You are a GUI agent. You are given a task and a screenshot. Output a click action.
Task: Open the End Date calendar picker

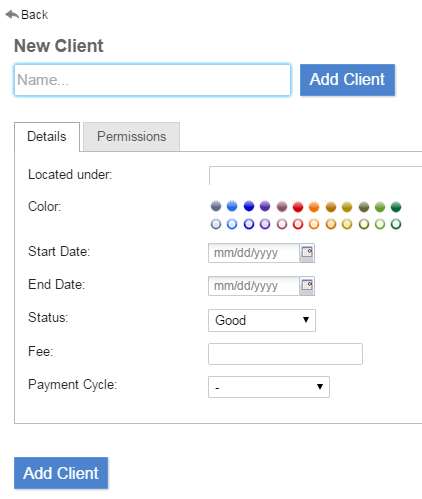coord(307,286)
